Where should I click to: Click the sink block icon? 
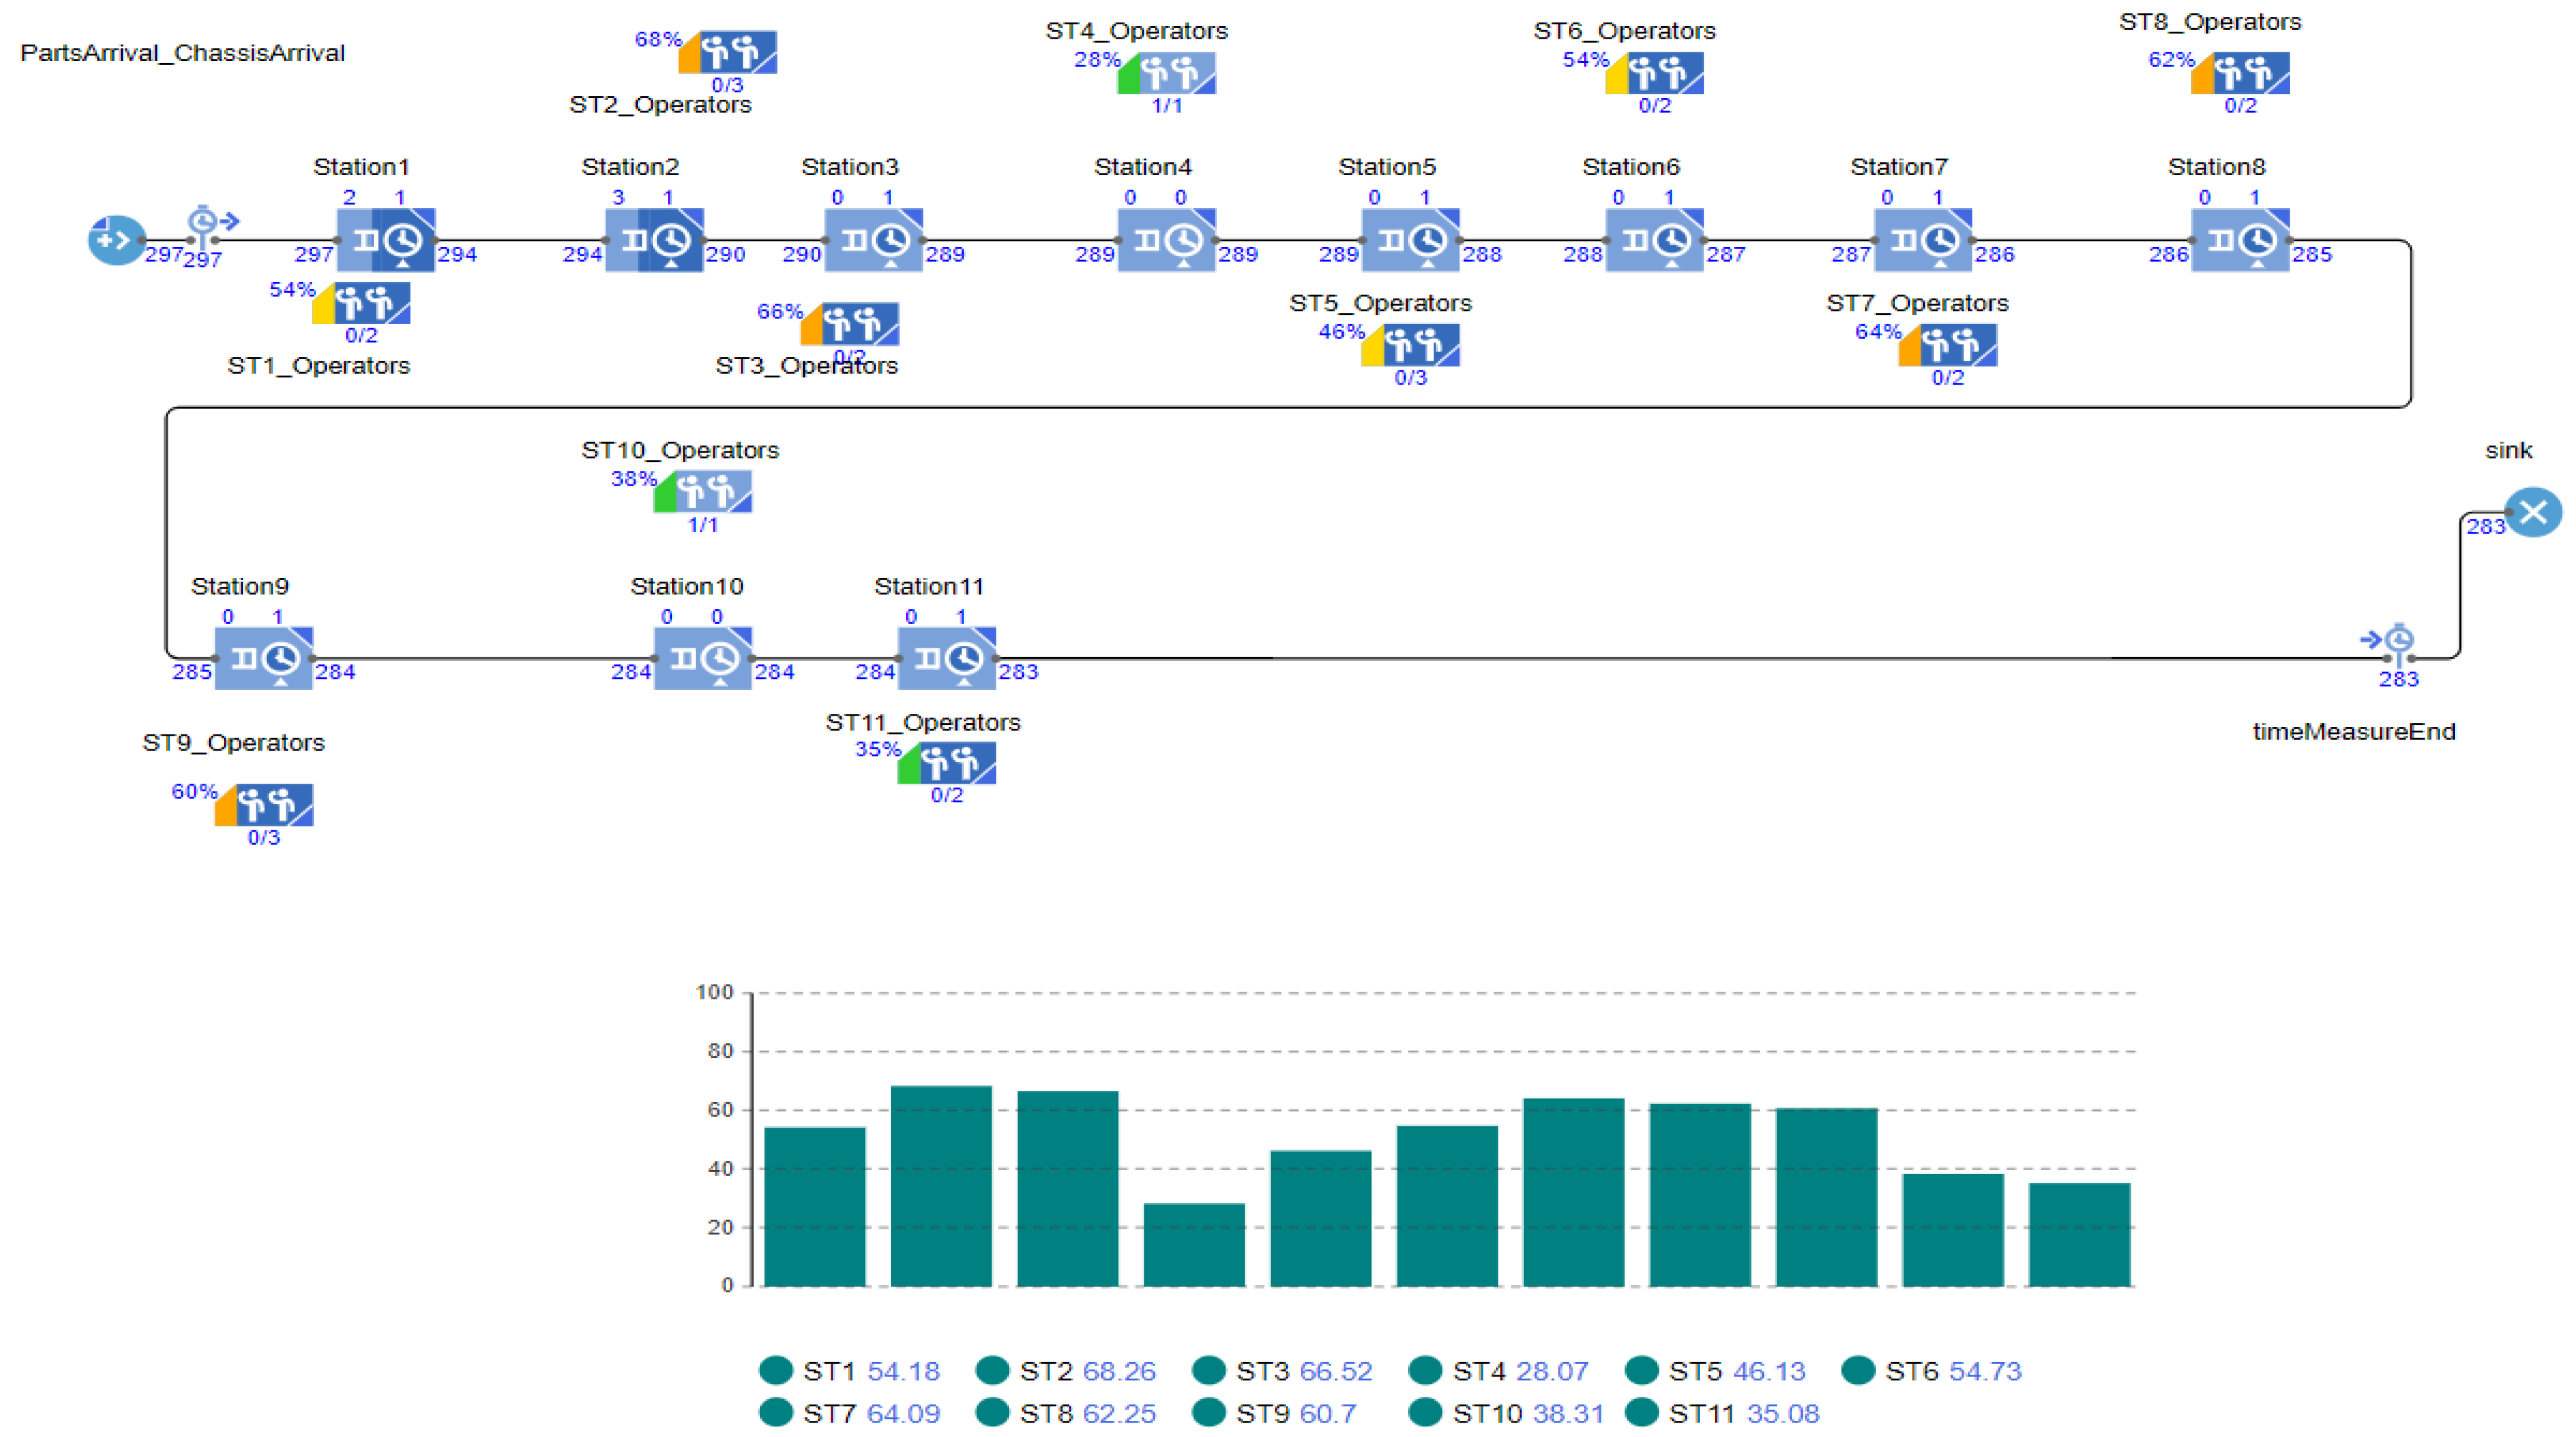2532,513
